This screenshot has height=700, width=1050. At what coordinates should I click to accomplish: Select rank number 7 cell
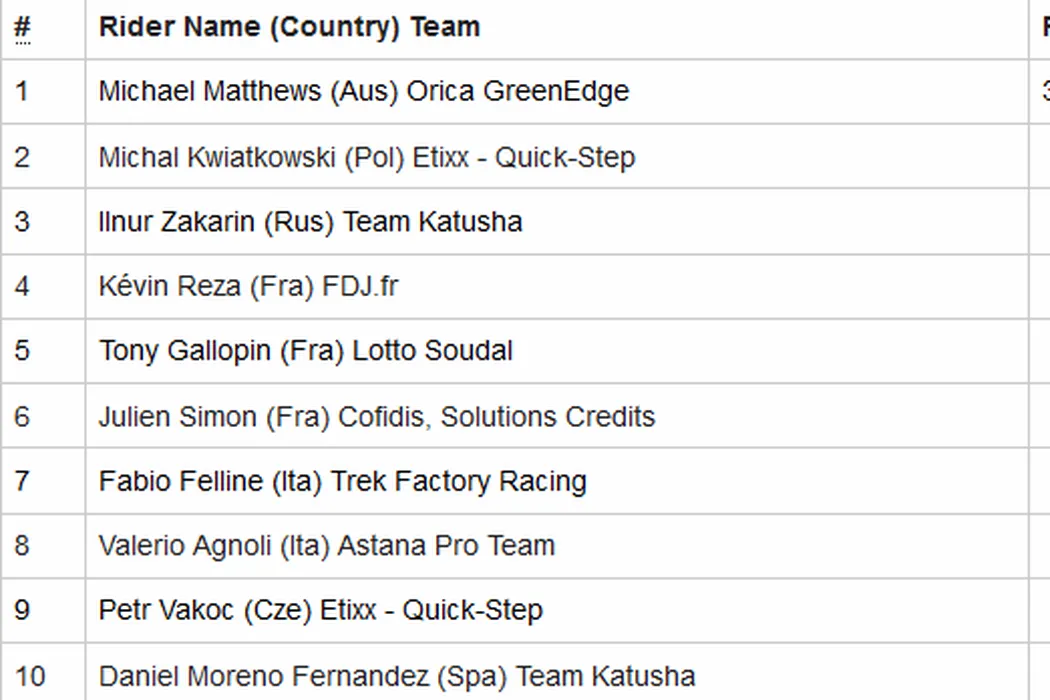click(x=22, y=482)
